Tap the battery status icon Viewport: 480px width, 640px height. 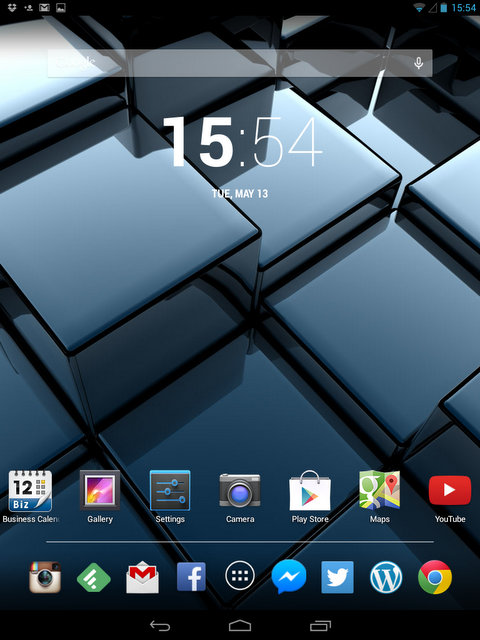pos(444,8)
